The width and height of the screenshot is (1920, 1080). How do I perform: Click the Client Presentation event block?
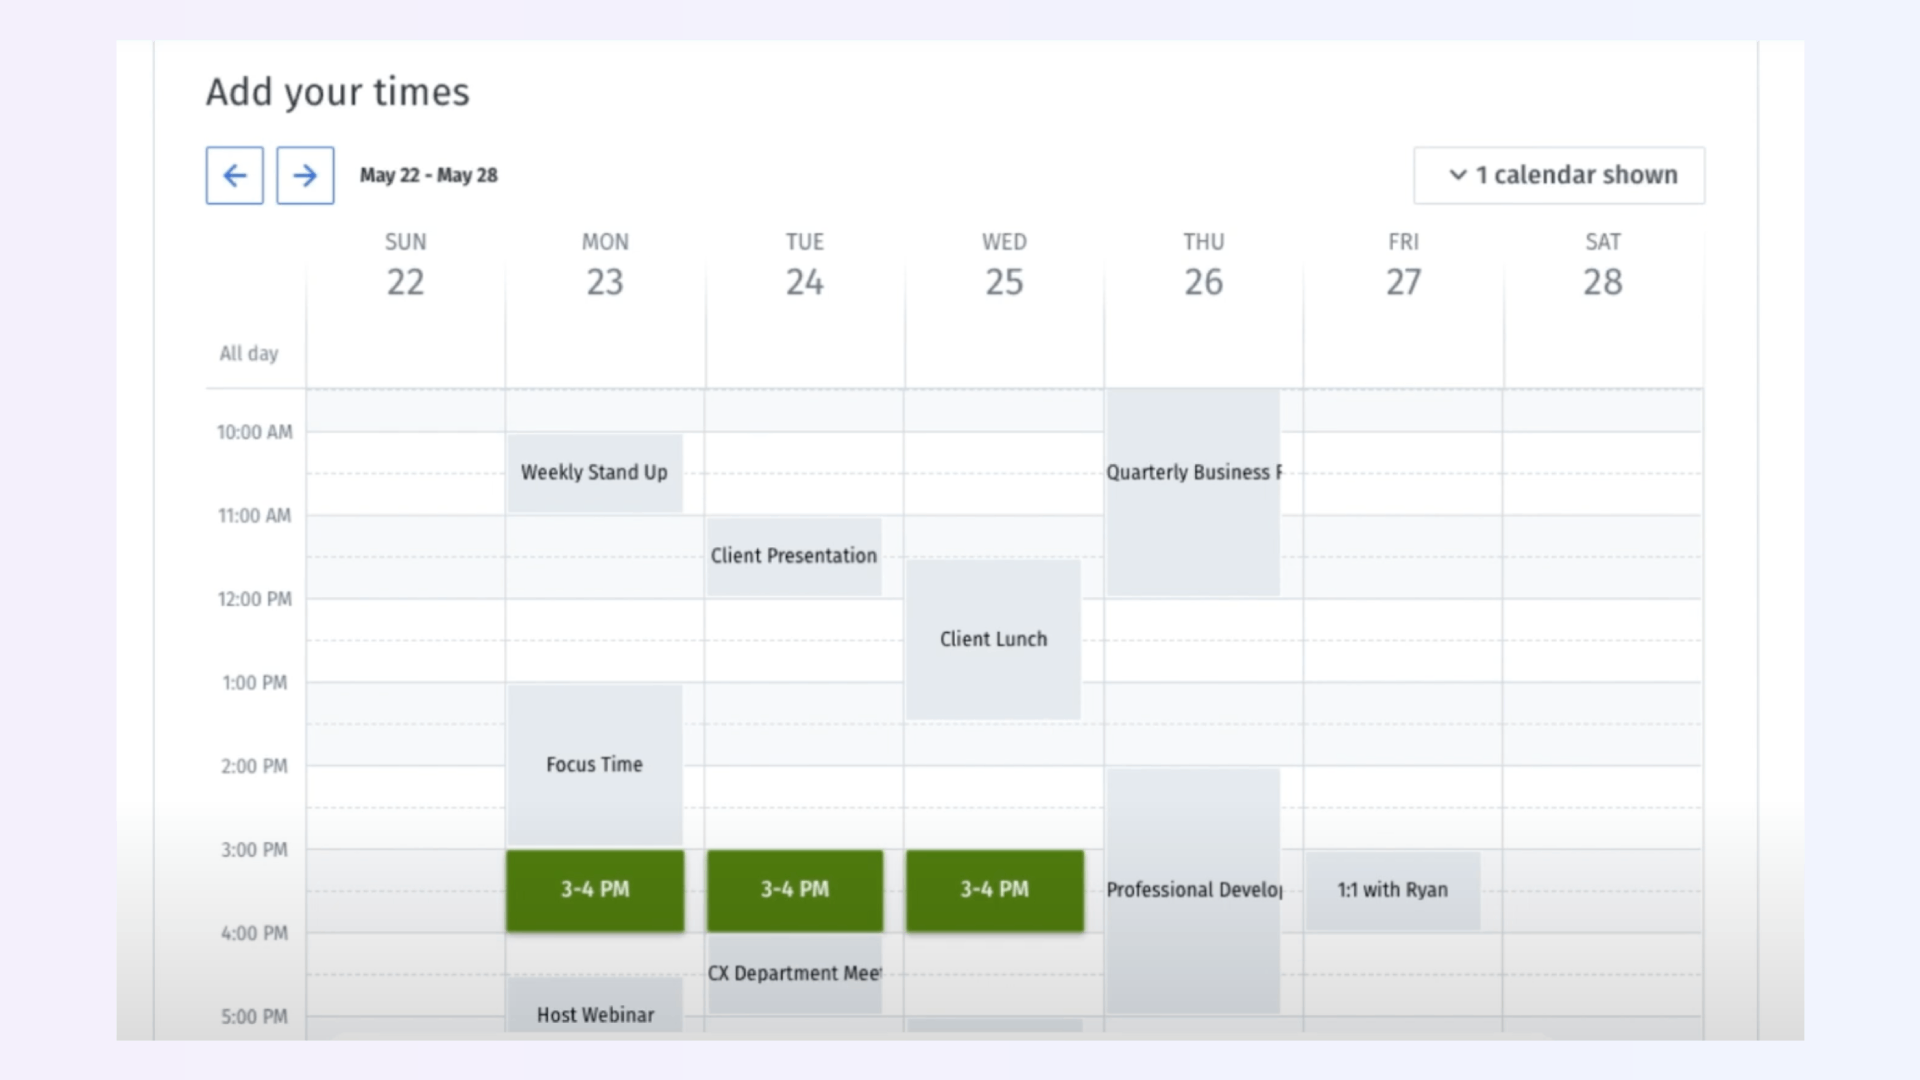point(794,556)
